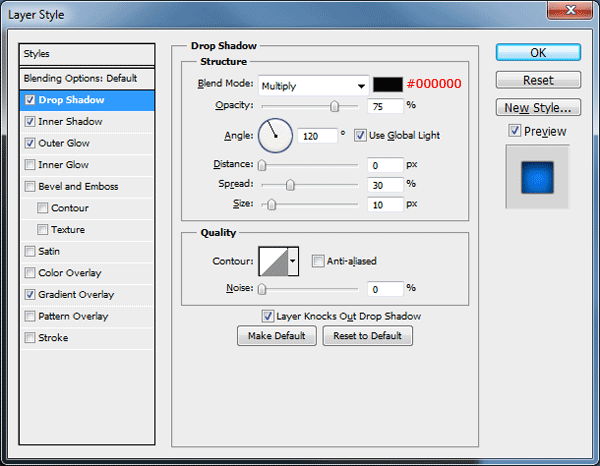The height and width of the screenshot is (466, 600).
Task: Toggle the Preview checkbox
Action: (x=514, y=131)
